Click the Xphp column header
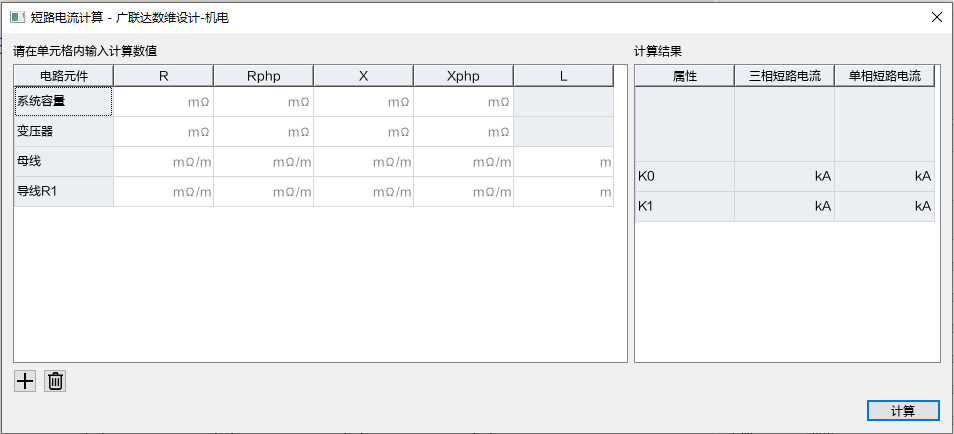Viewport: 954px width, 434px height. tap(464, 76)
